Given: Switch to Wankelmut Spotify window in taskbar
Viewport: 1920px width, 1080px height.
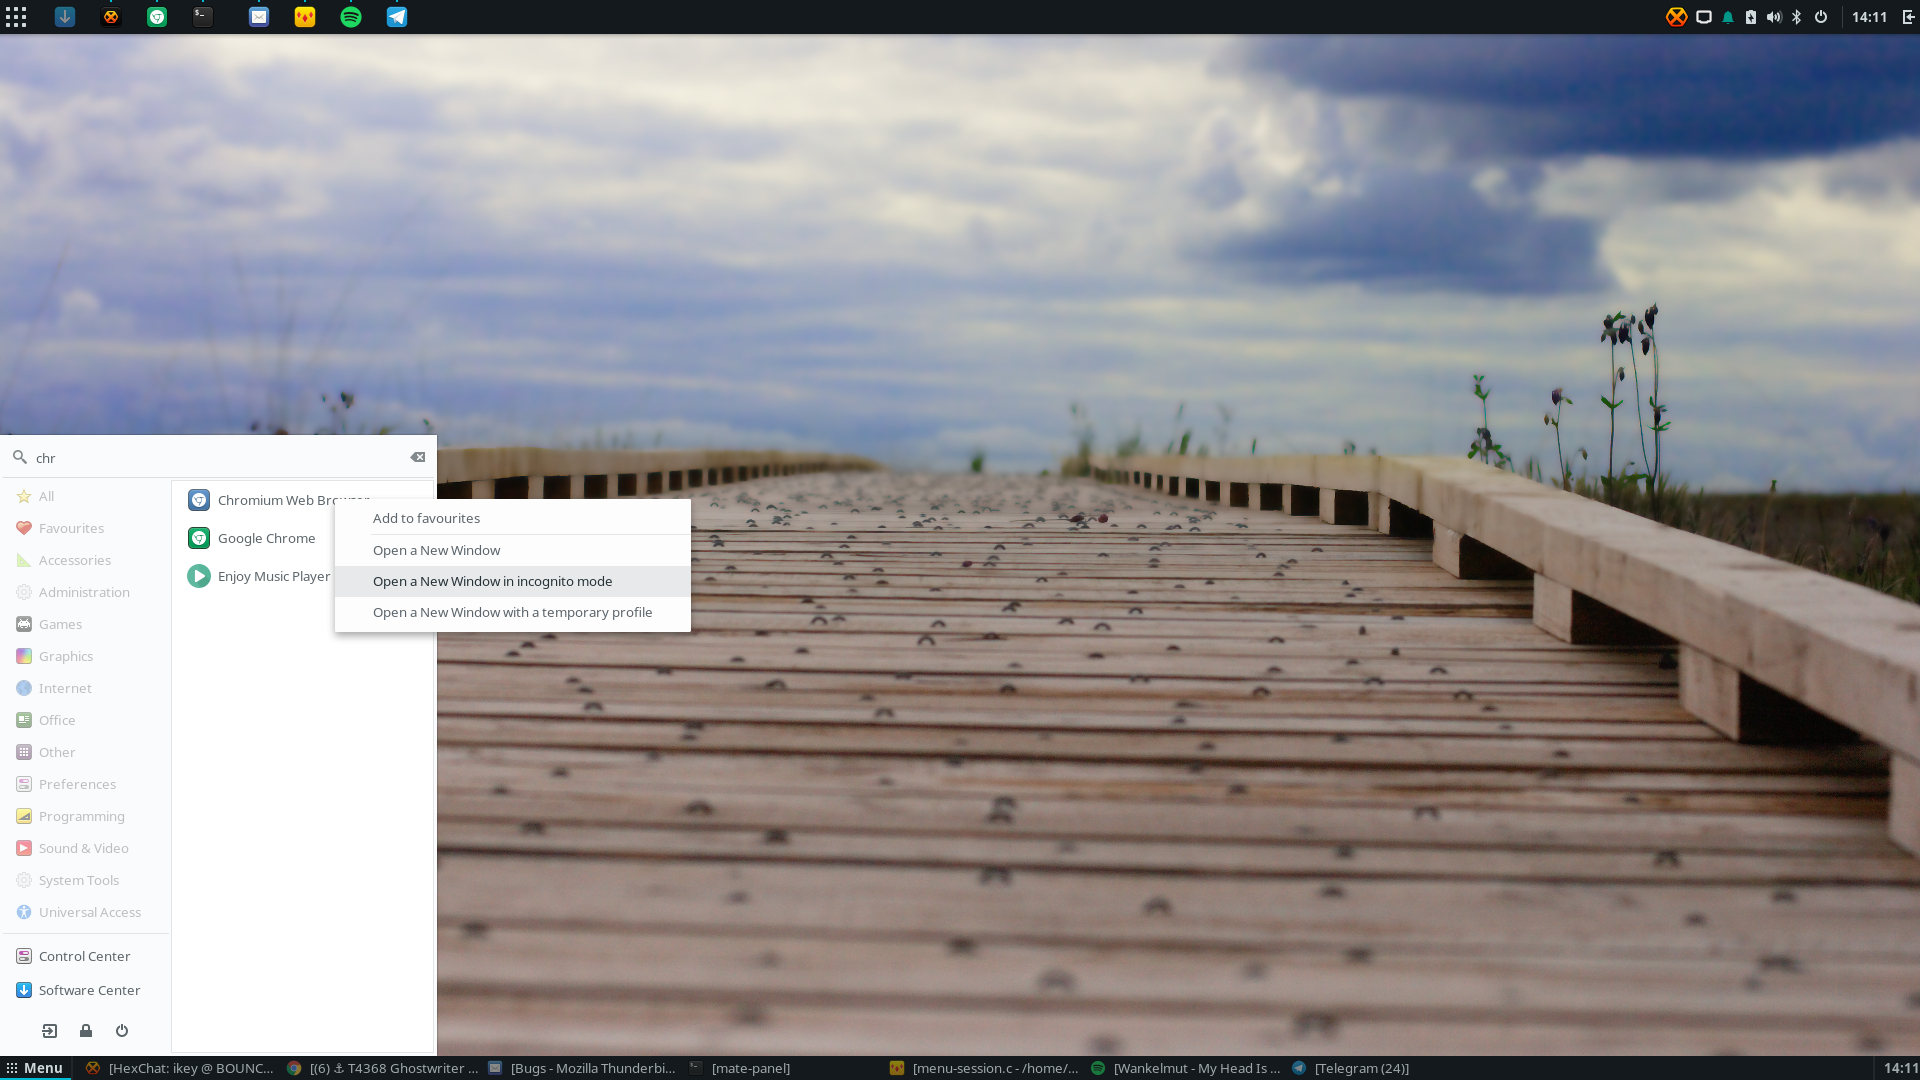Looking at the screenshot, I should pyautogui.click(x=1186, y=1068).
